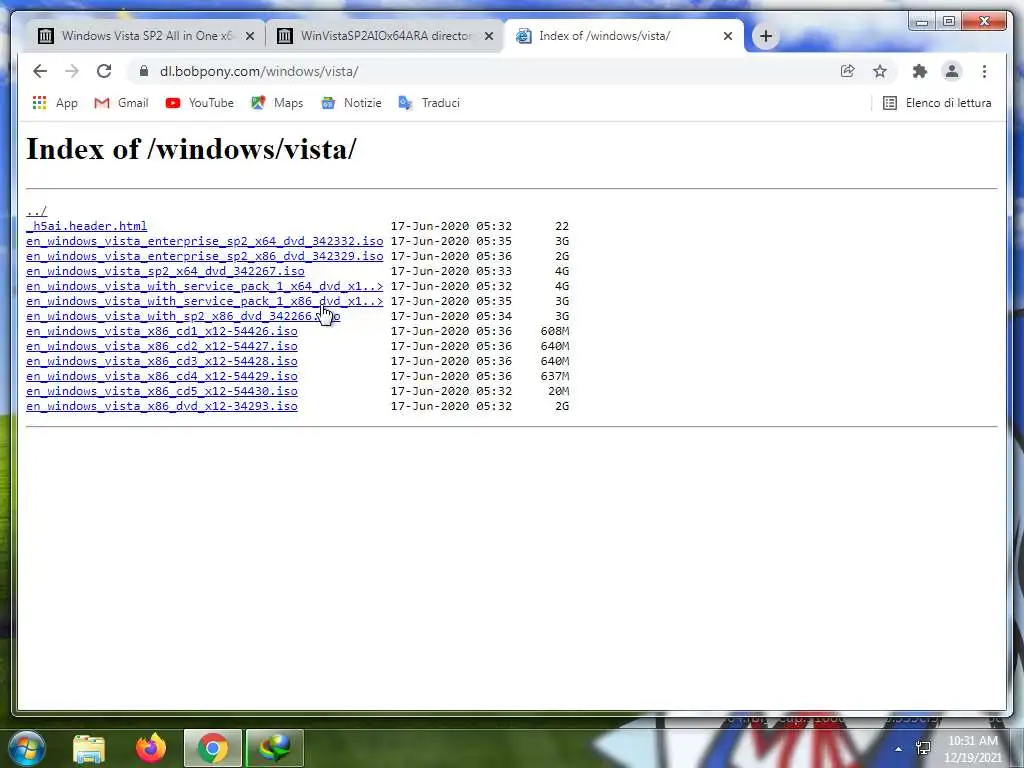Select the Index of /windows/vista/ tab
Screen dimensions: 1024x768
click(x=624, y=36)
